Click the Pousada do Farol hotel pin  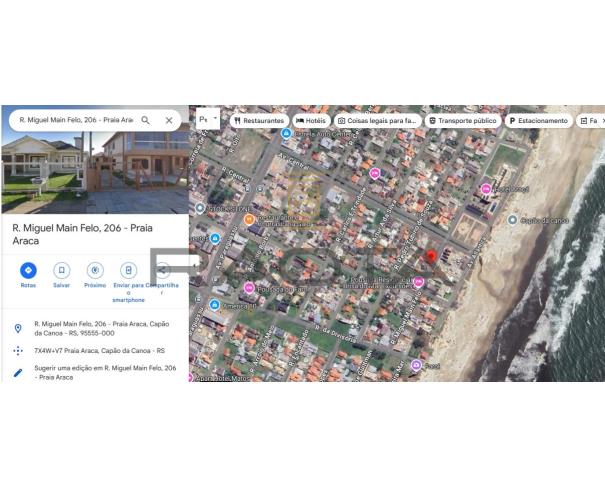tap(249, 288)
